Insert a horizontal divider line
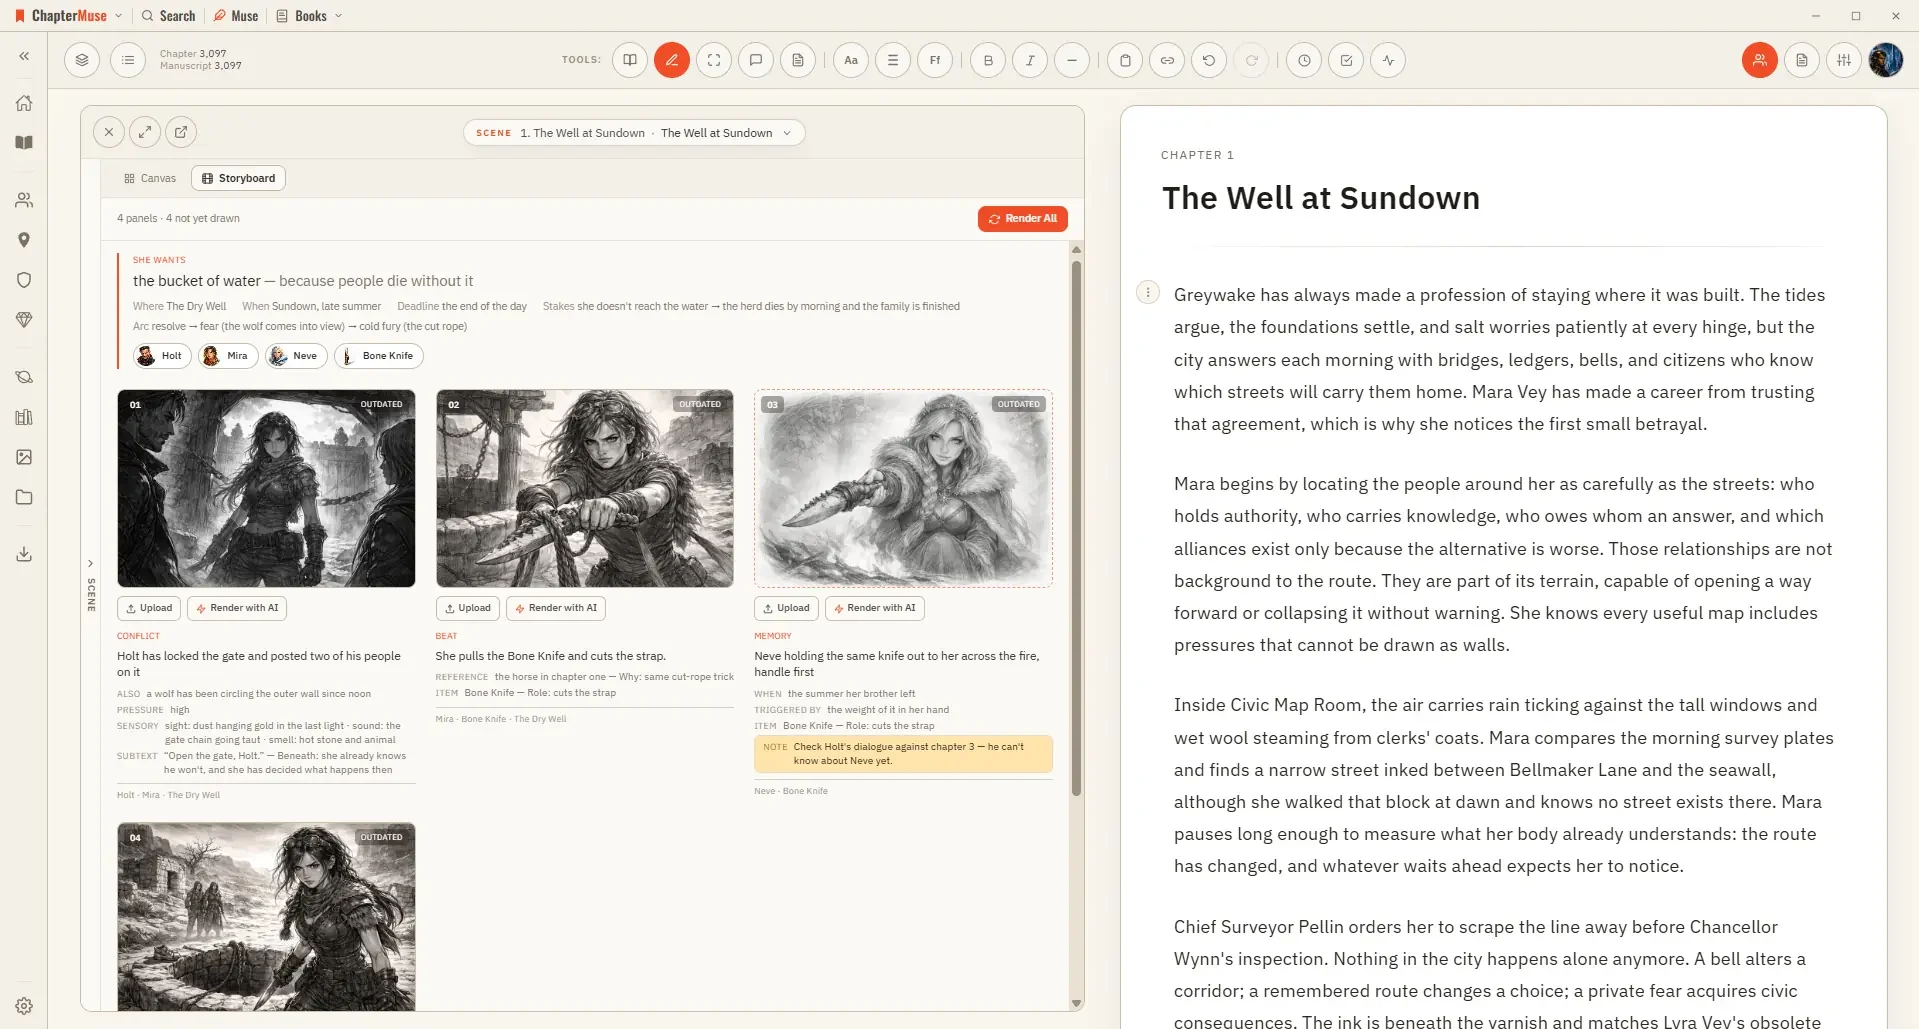This screenshot has width=1919, height=1029. [x=1072, y=60]
